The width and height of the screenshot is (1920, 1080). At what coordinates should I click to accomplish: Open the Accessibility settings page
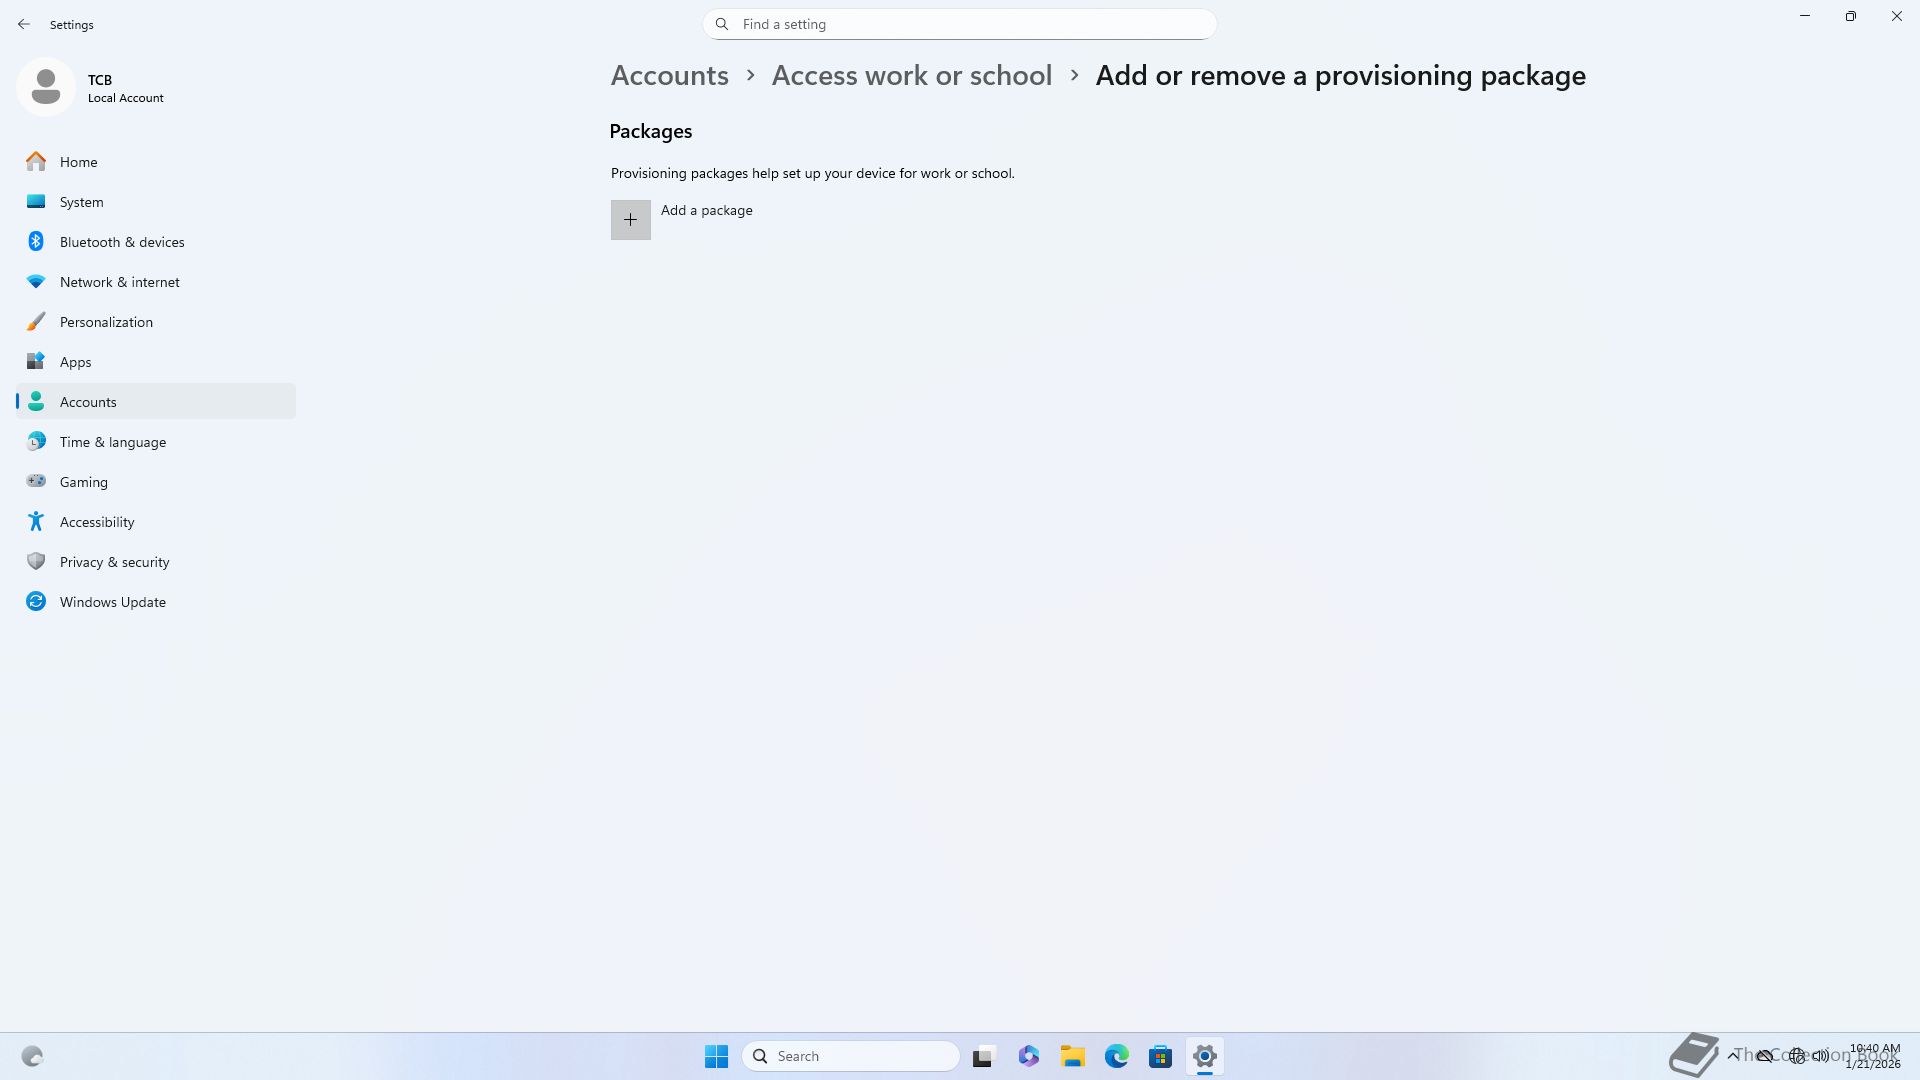click(96, 522)
